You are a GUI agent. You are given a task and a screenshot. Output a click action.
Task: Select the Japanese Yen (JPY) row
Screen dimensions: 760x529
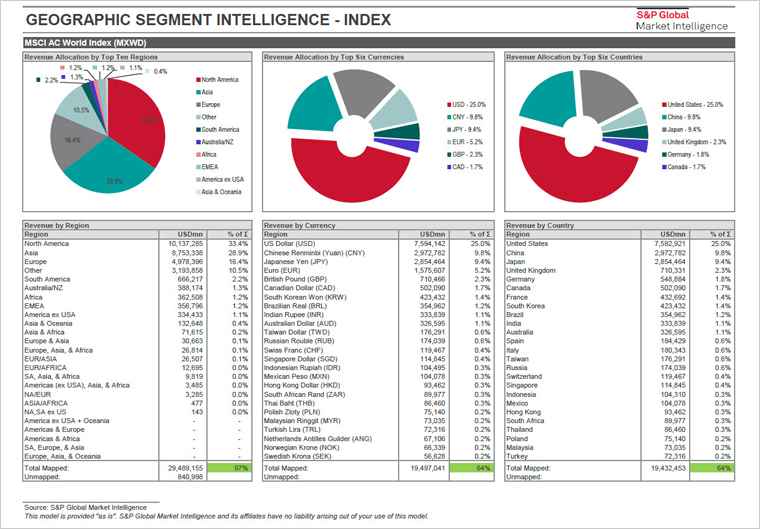378,262
